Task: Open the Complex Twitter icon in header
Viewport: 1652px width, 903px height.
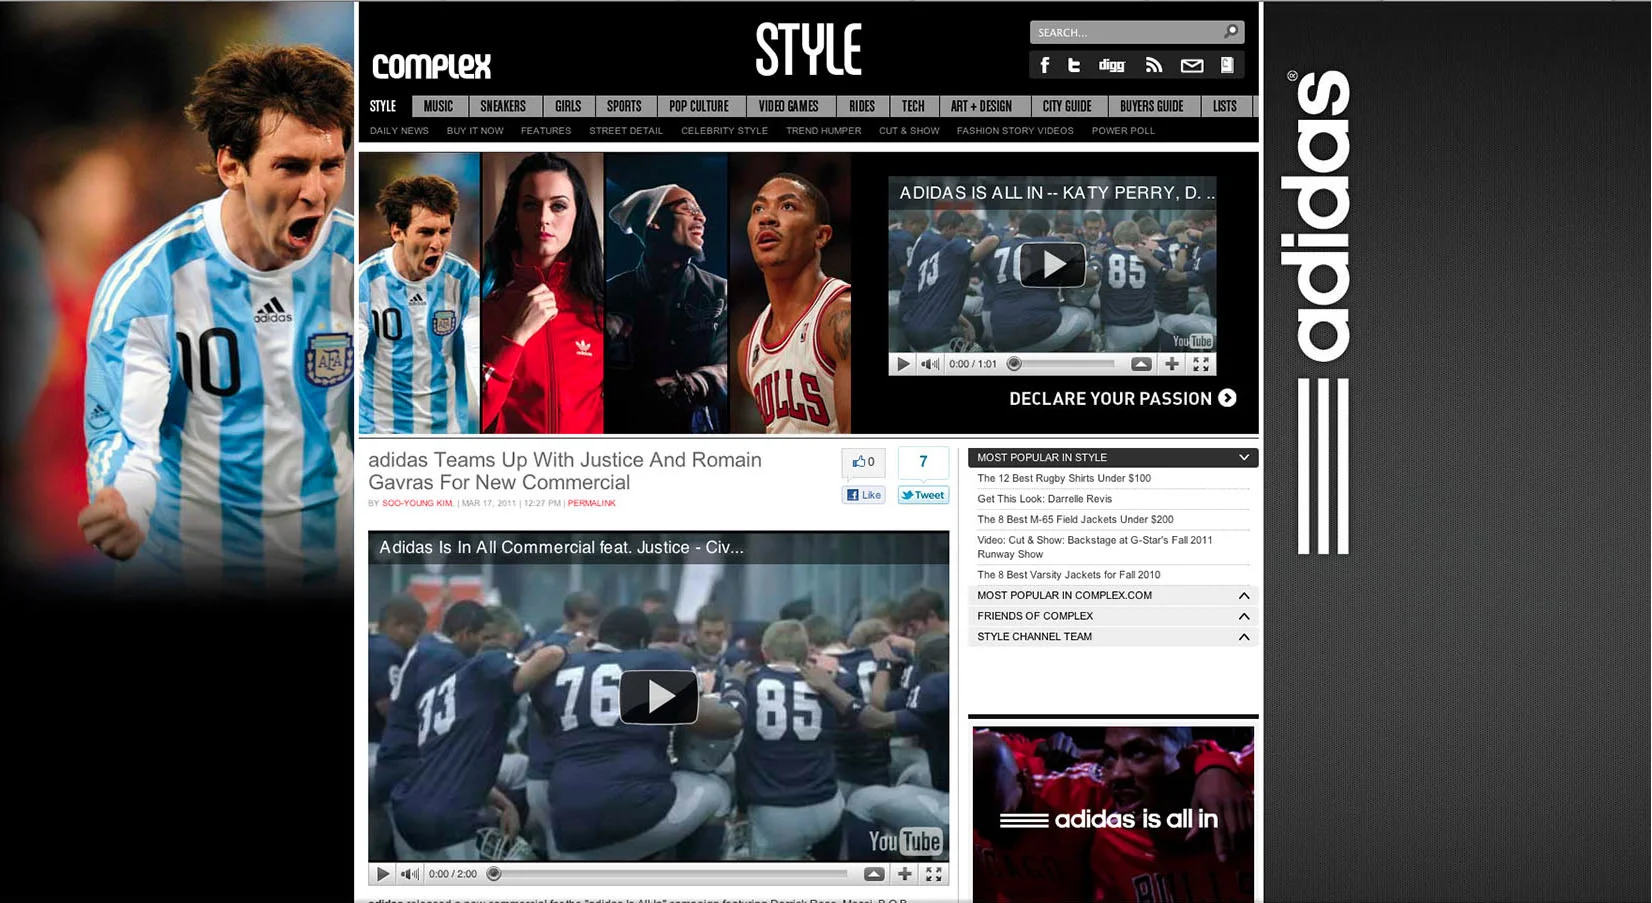Action: pos(1074,65)
